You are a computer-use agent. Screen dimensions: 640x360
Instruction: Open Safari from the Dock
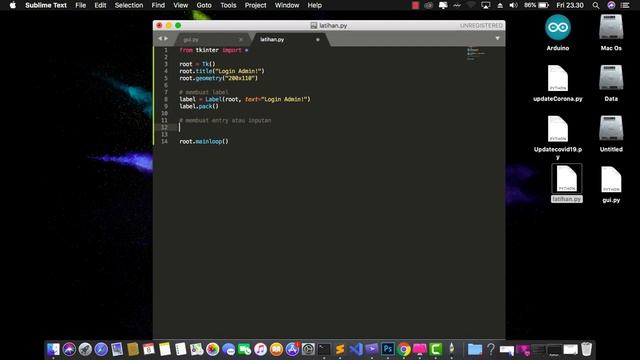pyautogui.click(x=101, y=349)
